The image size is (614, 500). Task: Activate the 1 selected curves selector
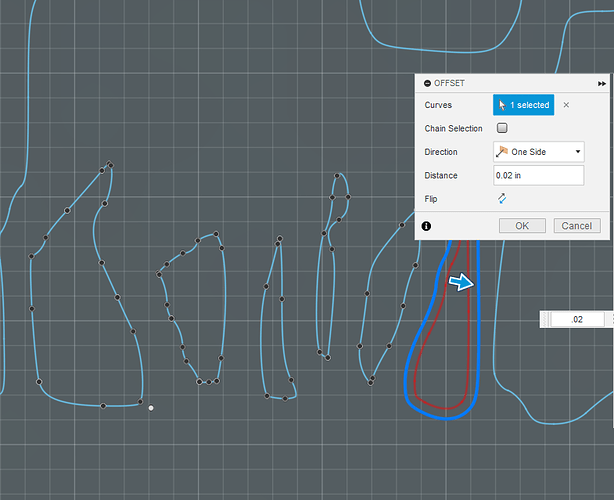click(x=524, y=105)
